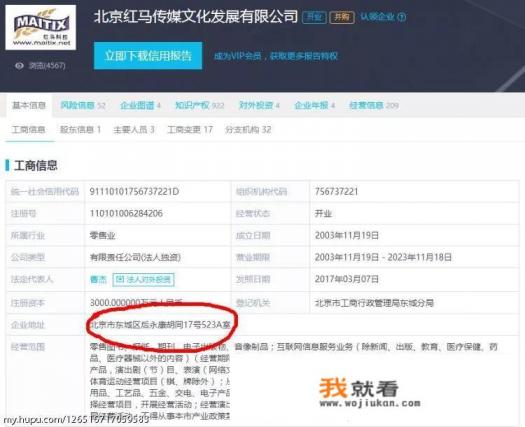Select the 主要人员 3 sub-tab

click(134, 130)
